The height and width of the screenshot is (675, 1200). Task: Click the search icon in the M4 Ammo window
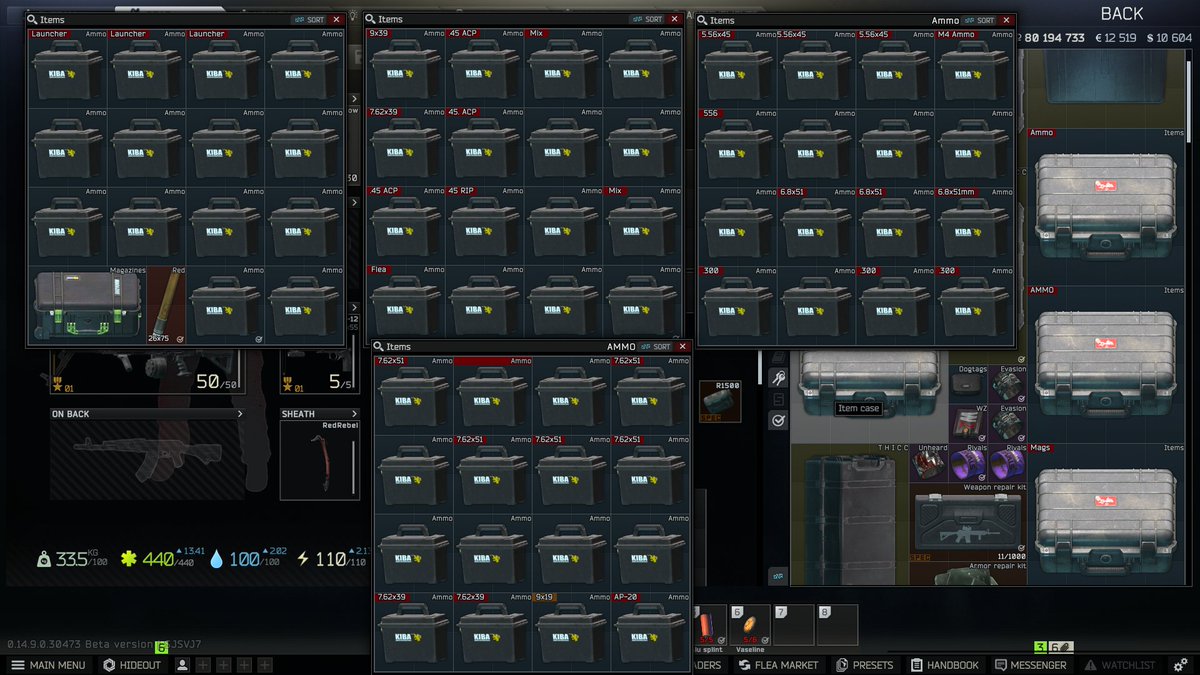point(703,20)
